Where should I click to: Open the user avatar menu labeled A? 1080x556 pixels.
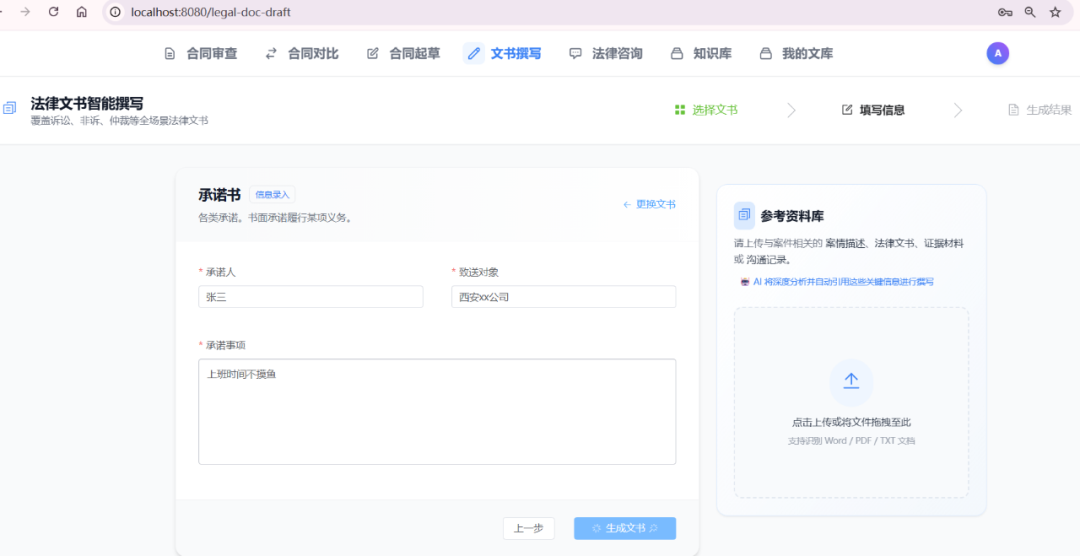click(x=997, y=53)
